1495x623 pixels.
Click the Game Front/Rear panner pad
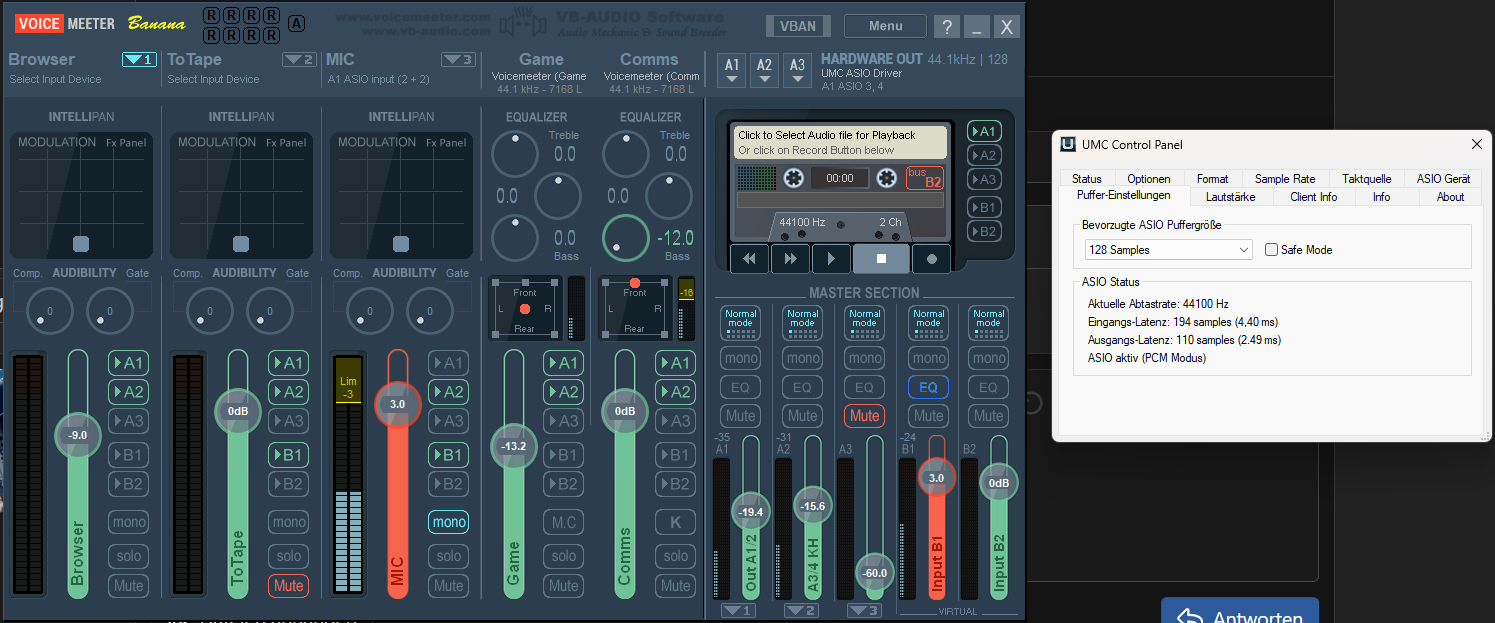525,309
